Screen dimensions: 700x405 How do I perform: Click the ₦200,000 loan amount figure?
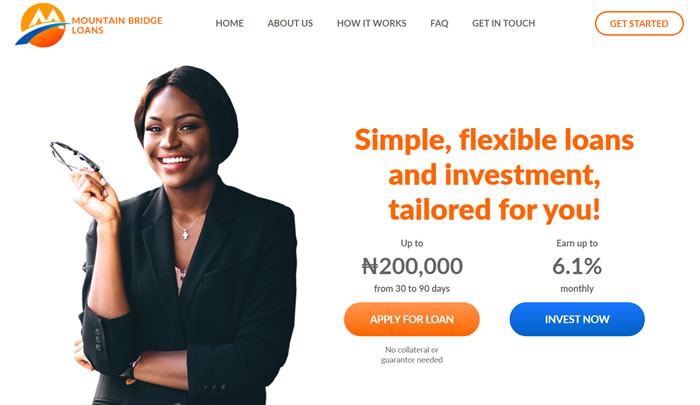412,266
